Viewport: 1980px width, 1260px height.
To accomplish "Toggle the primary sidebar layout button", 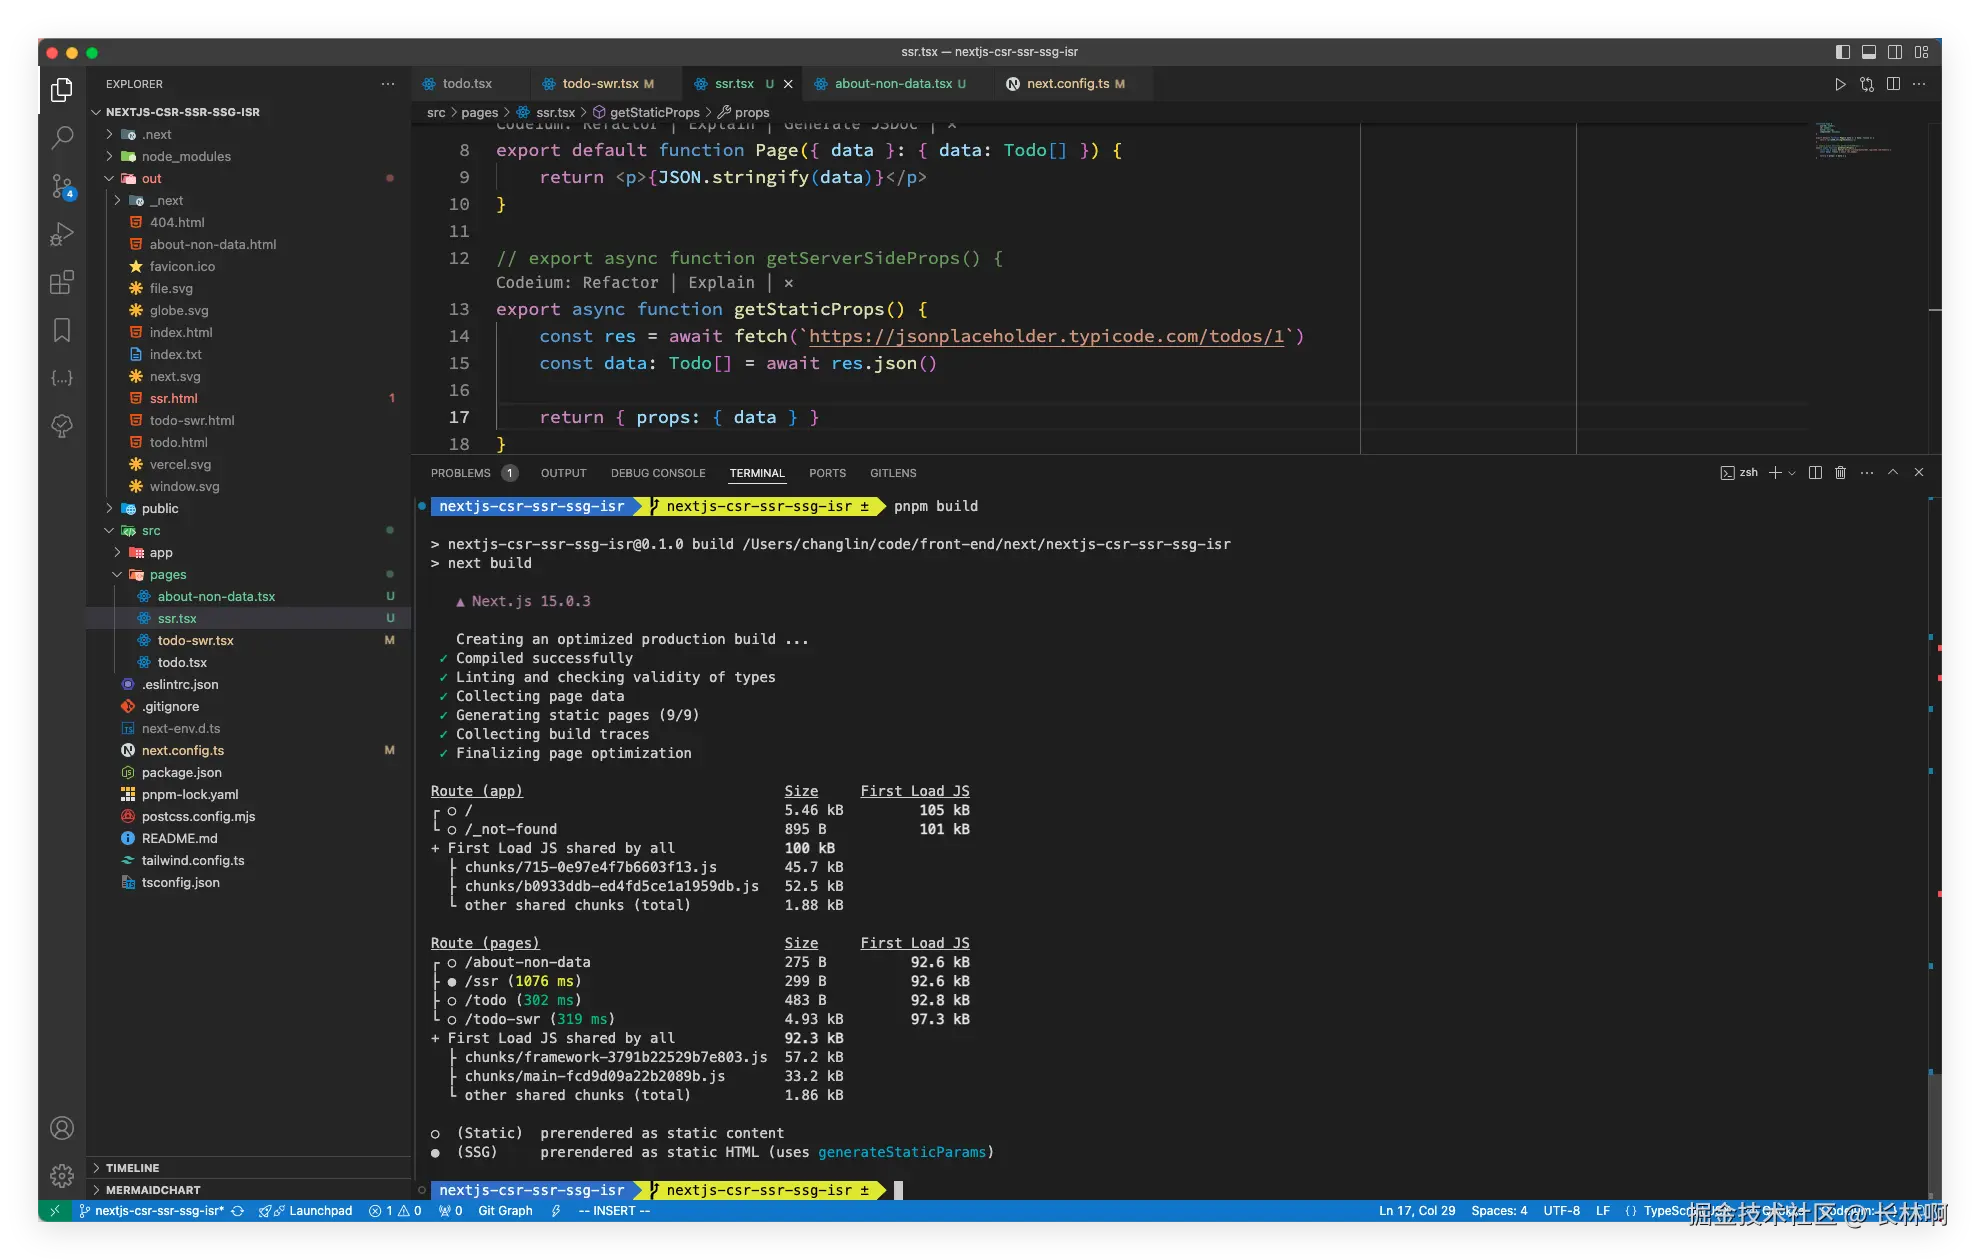I will (1843, 52).
